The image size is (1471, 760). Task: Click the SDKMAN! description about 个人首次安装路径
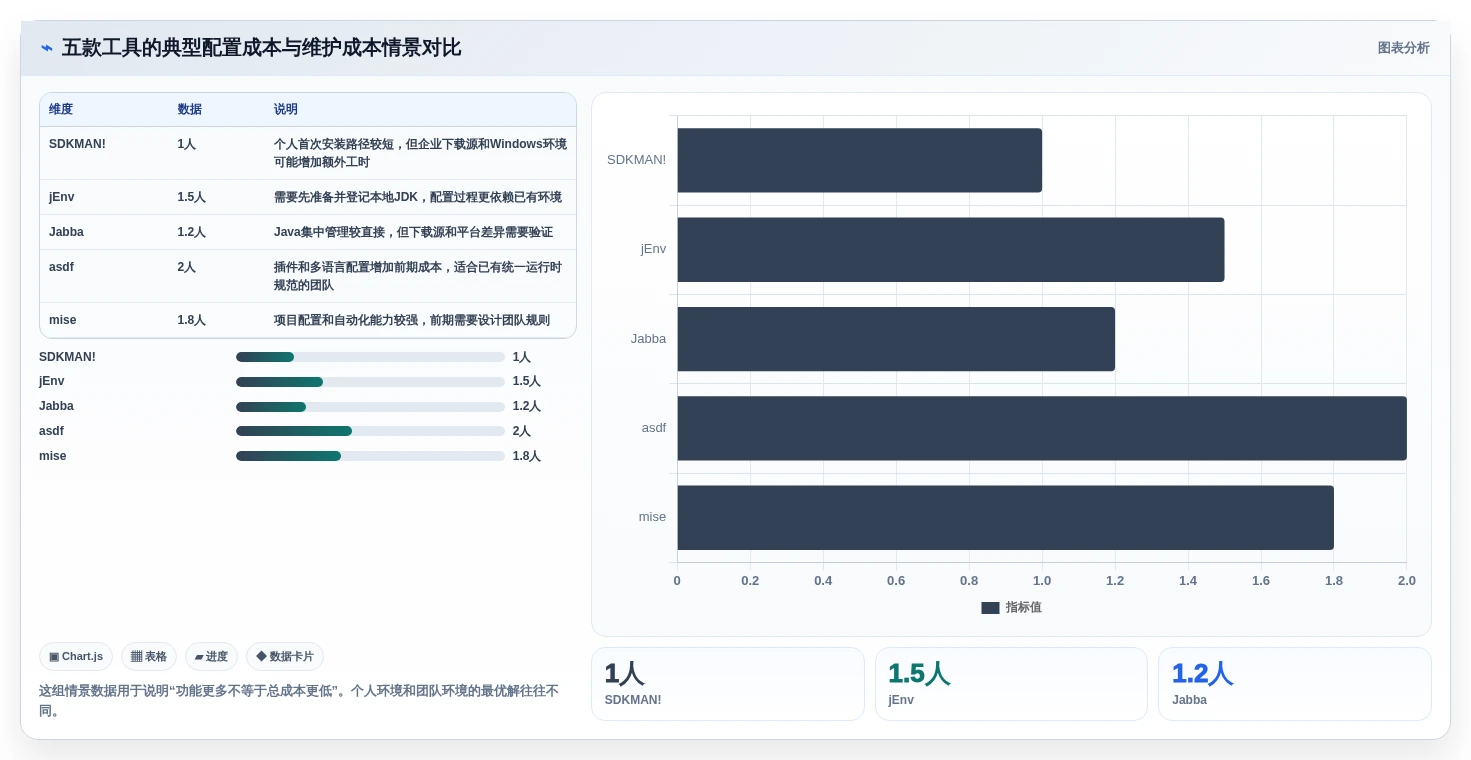(420, 153)
